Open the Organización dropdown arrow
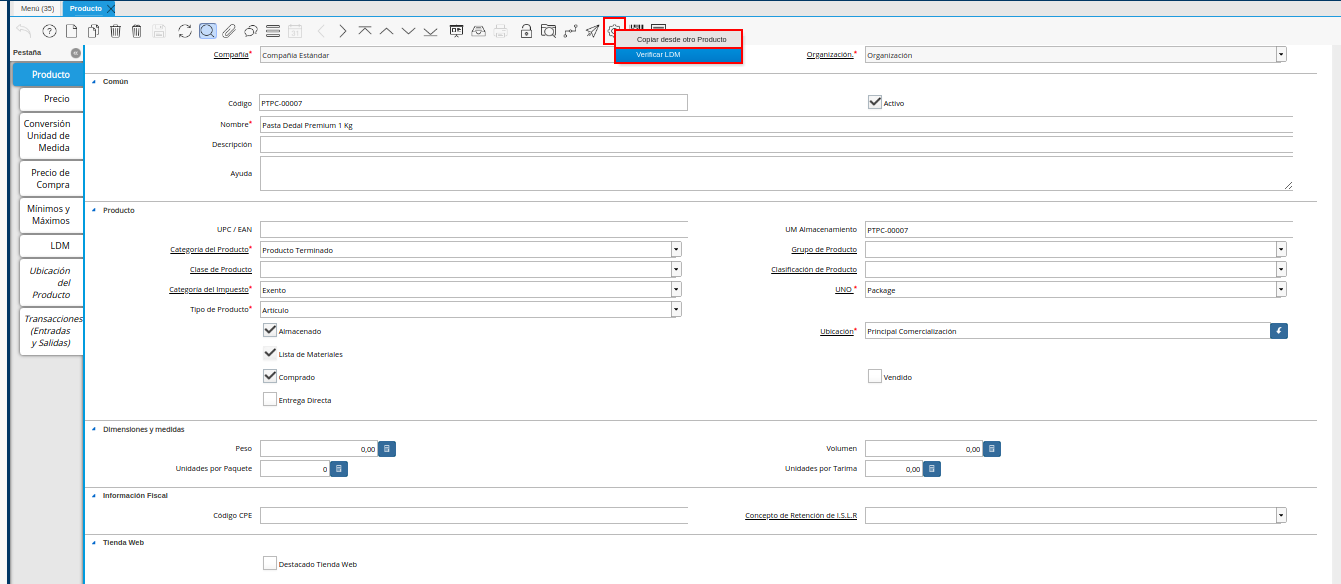Image resolution: width=1341 pixels, height=584 pixels. pos(1281,55)
